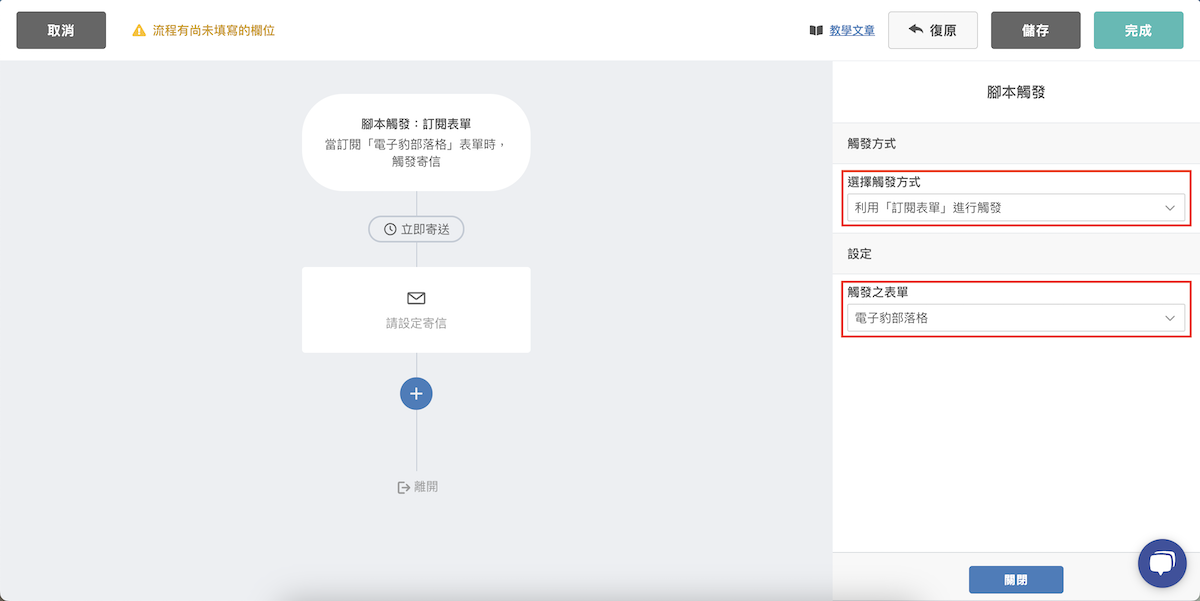Open the 請設定寄信 email step card

pyautogui.click(x=416, y=309)
